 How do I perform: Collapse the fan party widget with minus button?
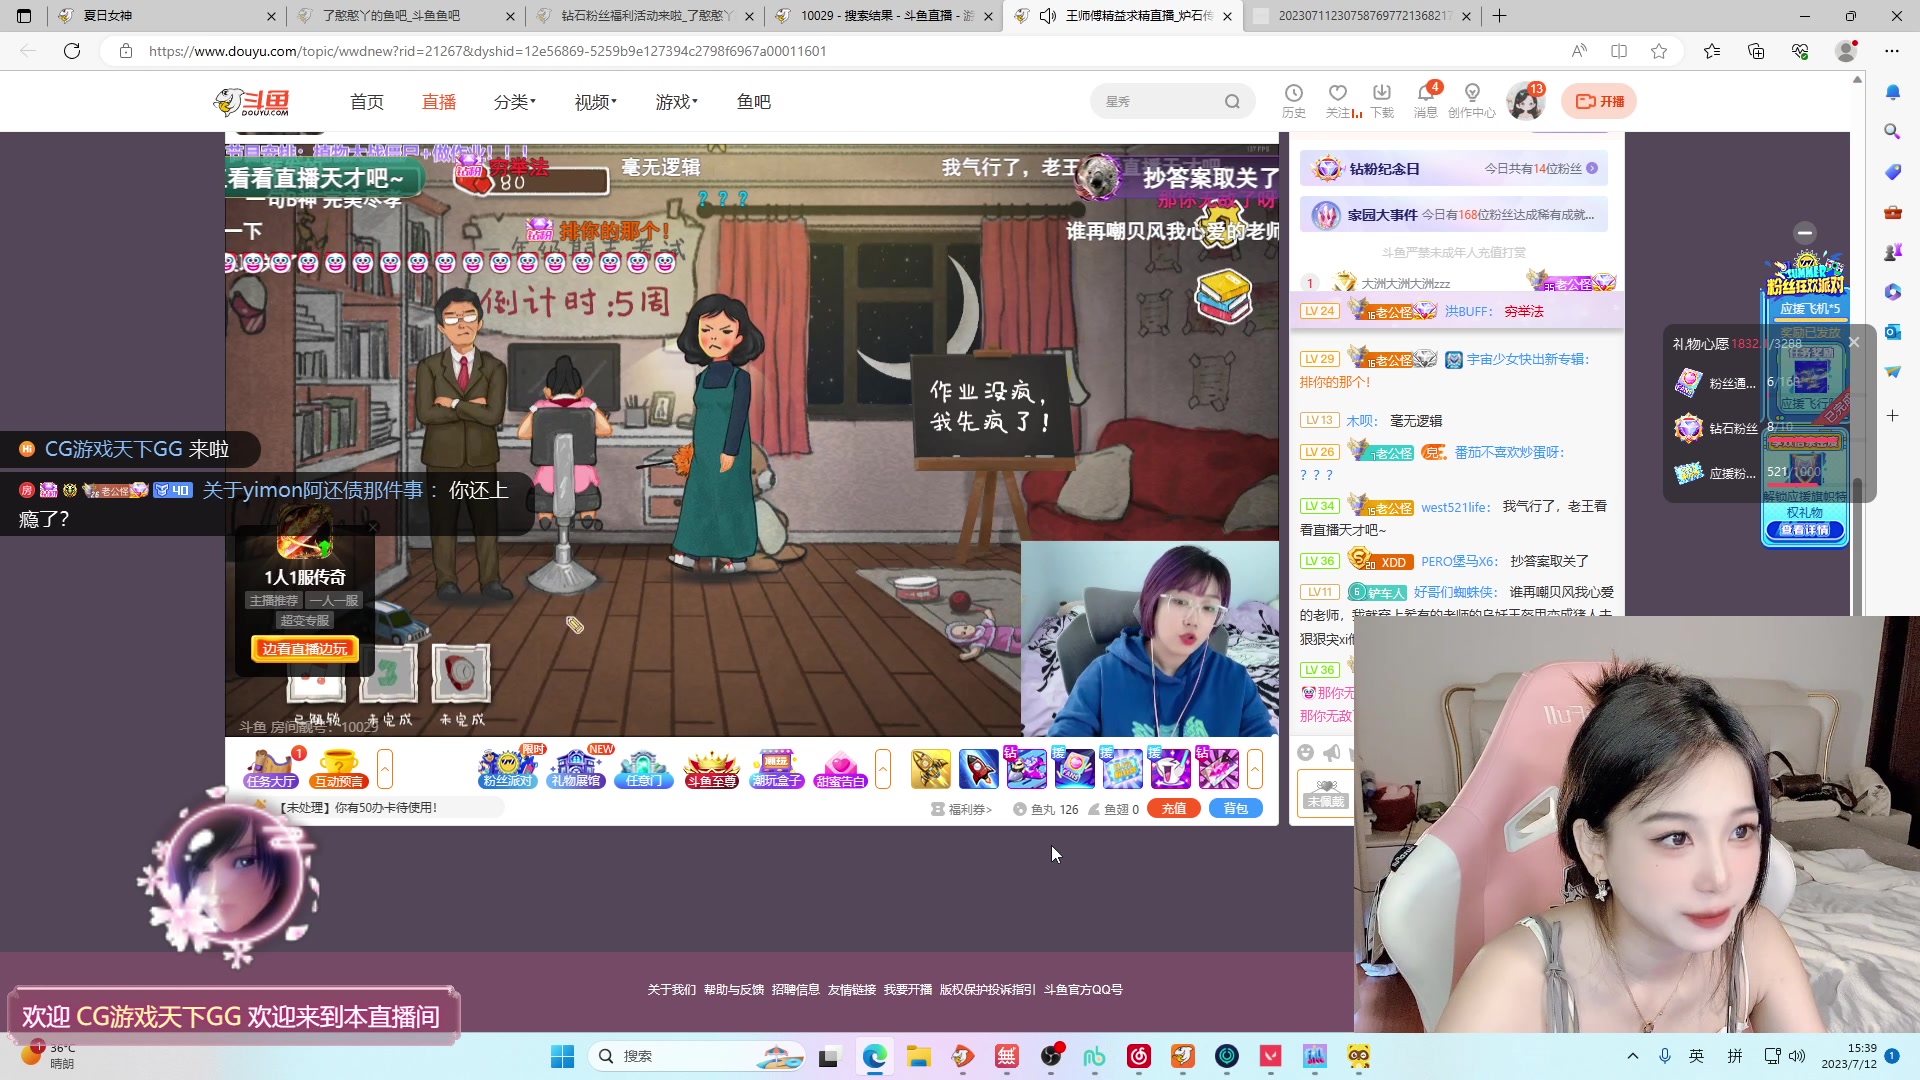[x=1805, y=233]
